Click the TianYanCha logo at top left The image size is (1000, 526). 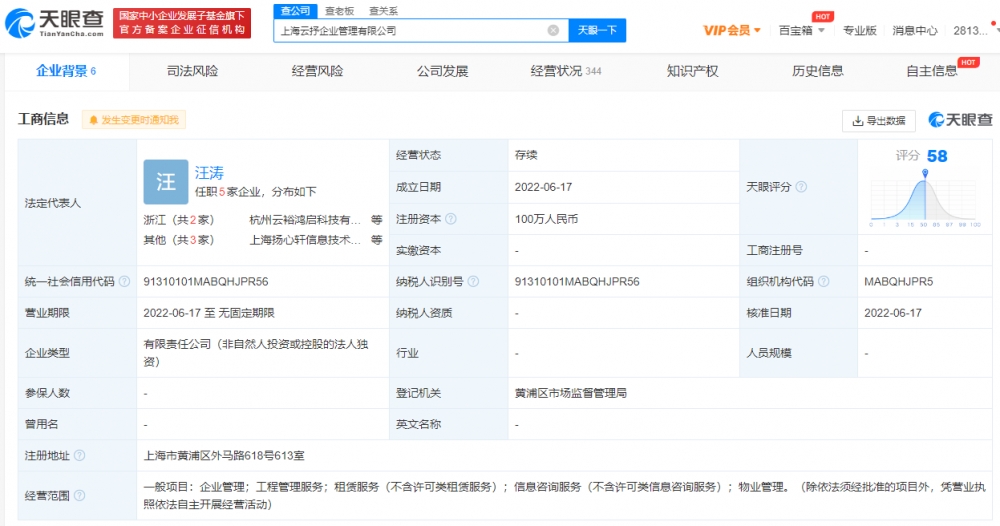(54, 23)
